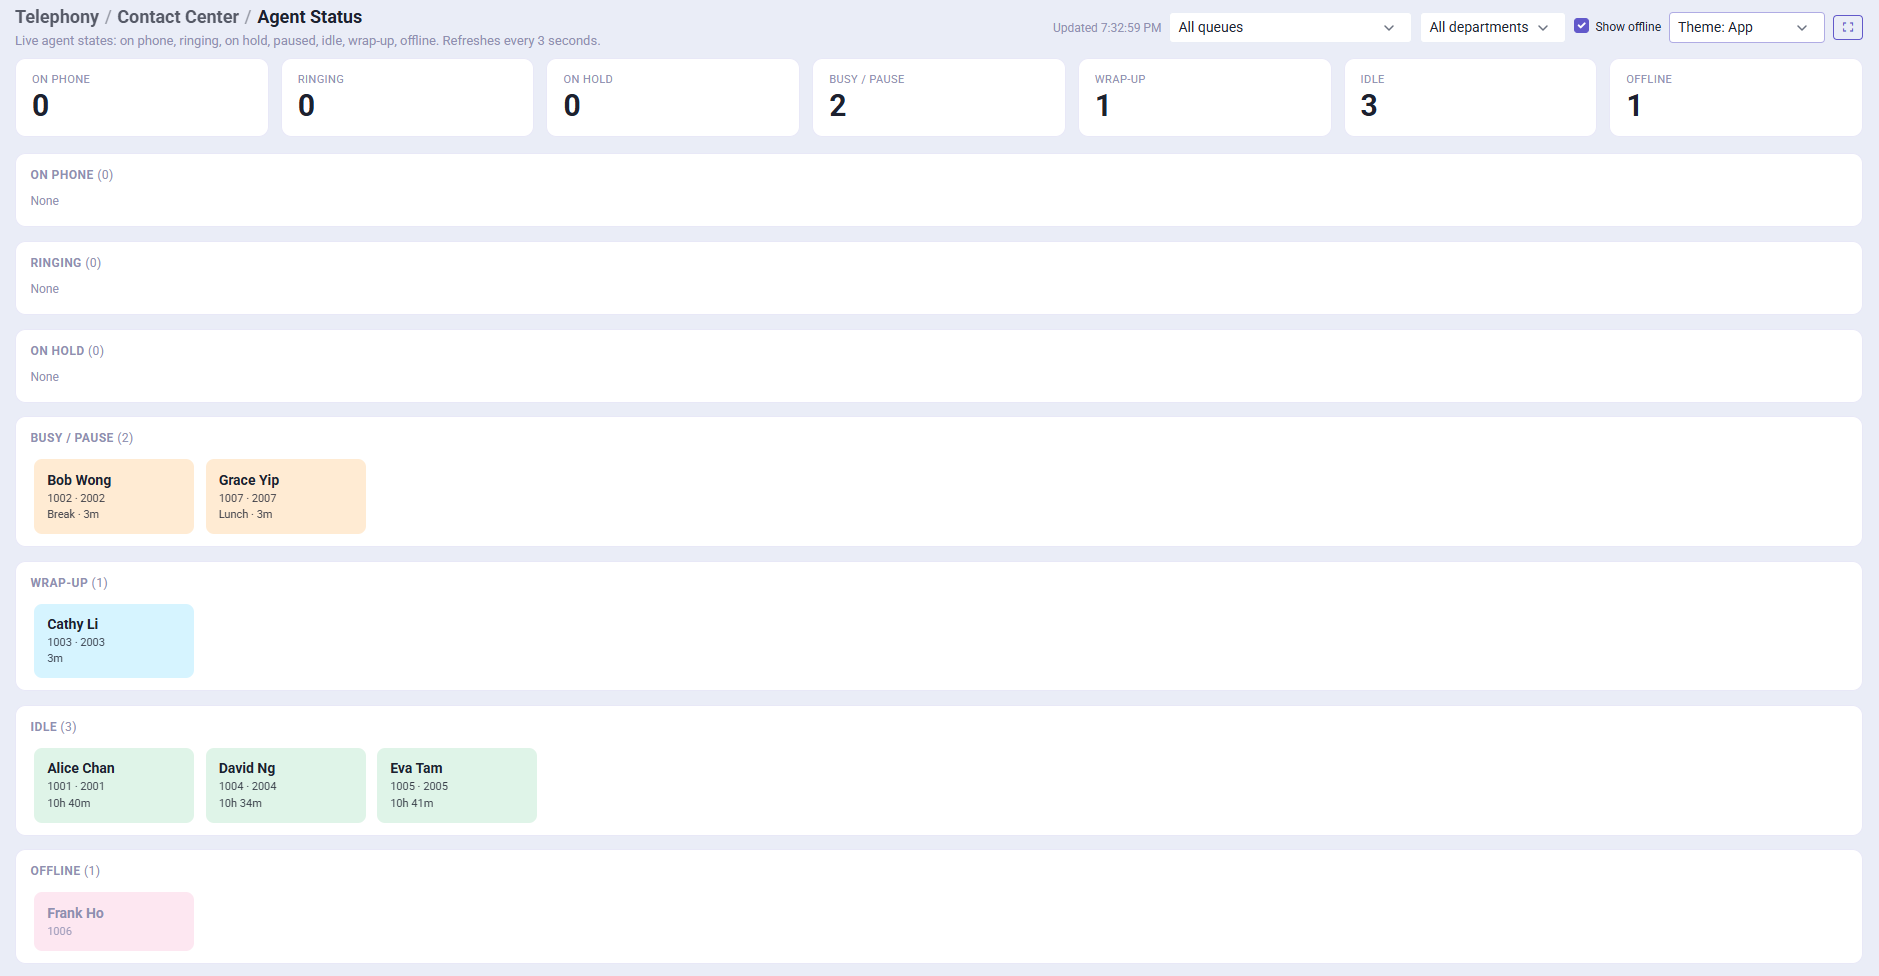The width and height of the screenshot is (1879, 976).
Task: Click the Updated 7:32:59 PM timestamp
Action: [x=1107, y=28]
